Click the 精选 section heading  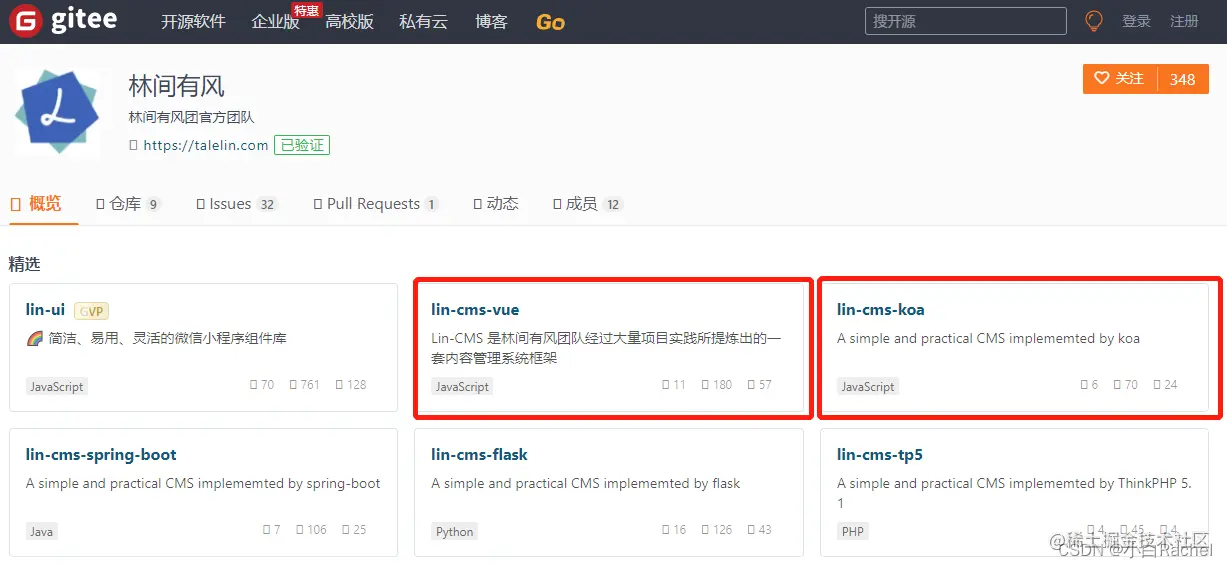click(x=25, y=264)
